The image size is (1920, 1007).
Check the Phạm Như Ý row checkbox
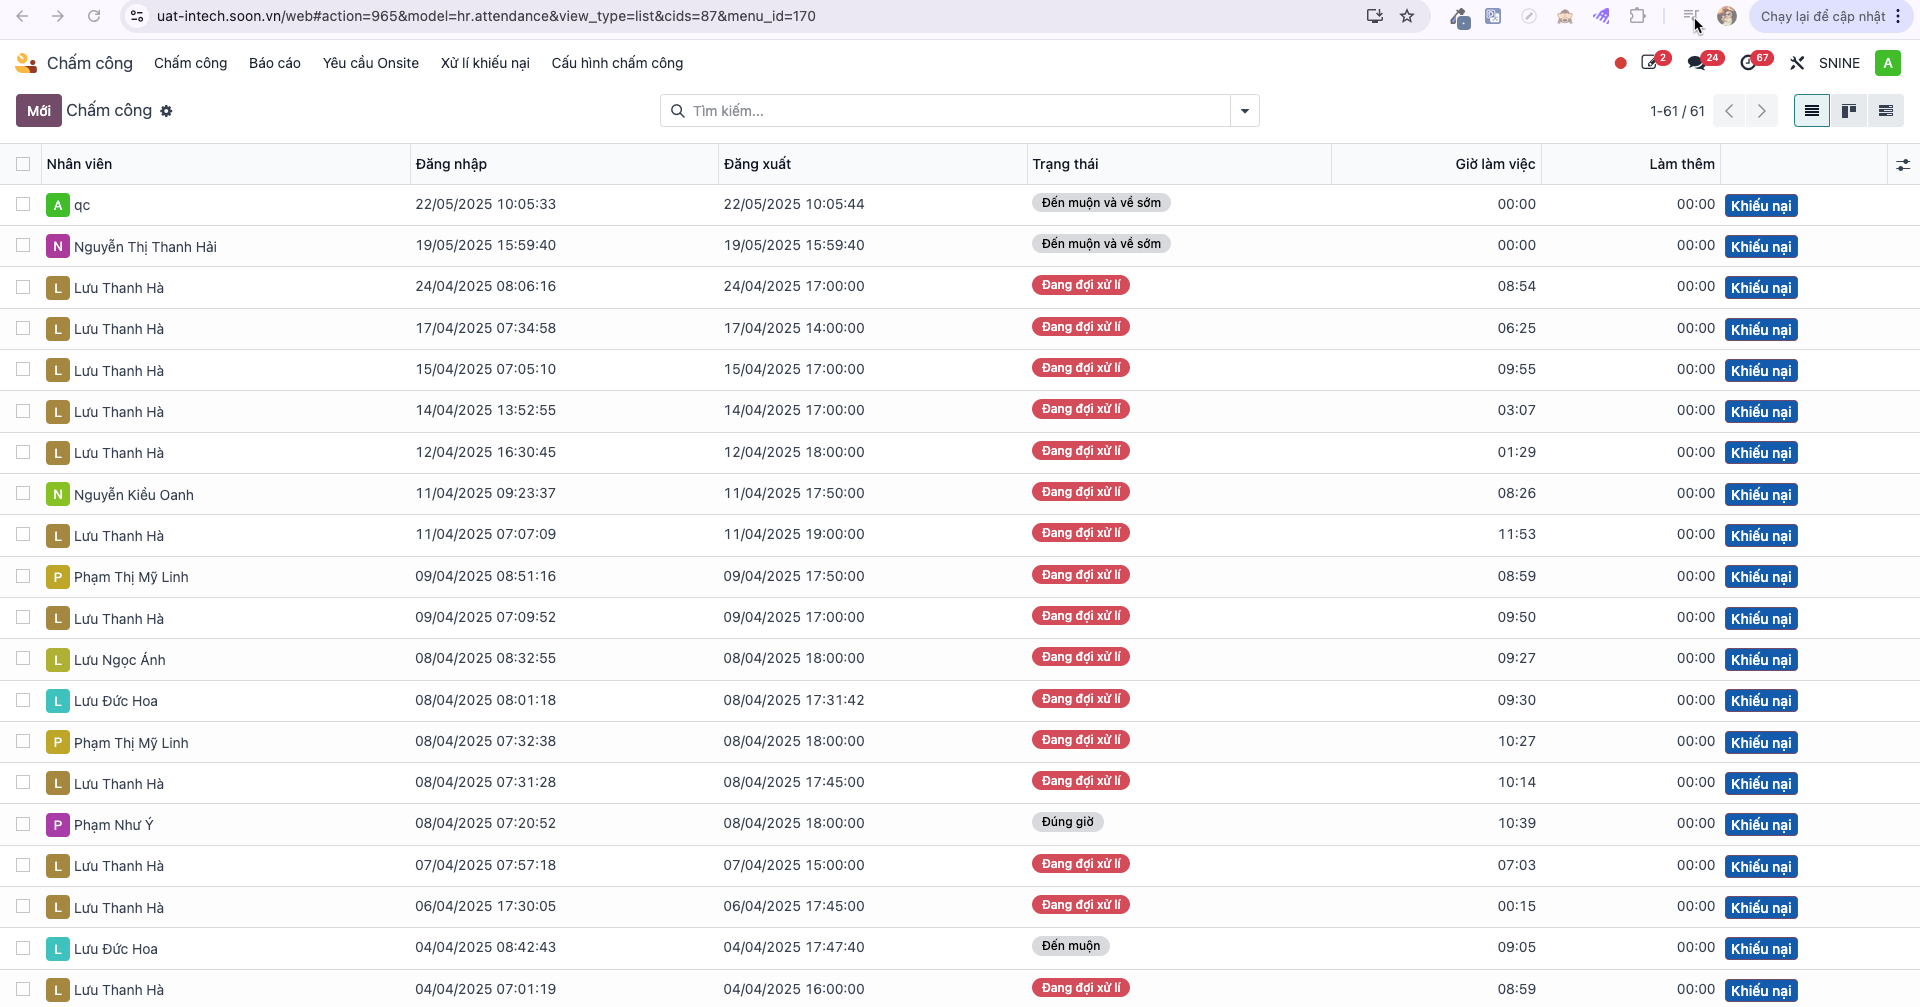click(x=23, y=824)
